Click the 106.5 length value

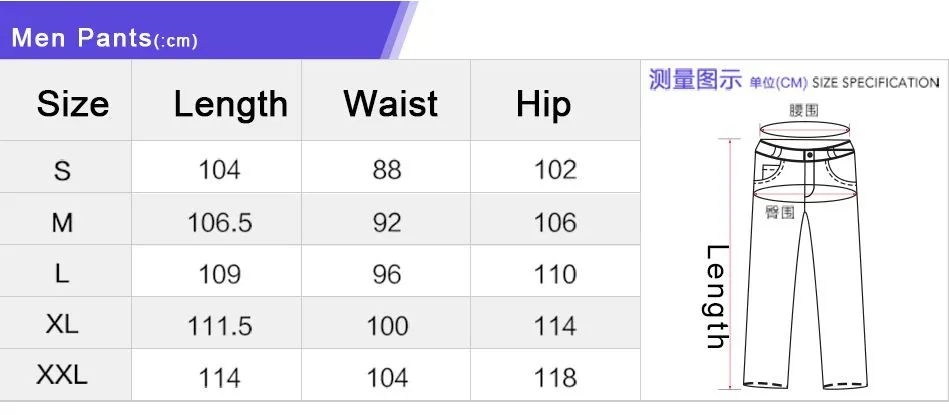[220, 223]
